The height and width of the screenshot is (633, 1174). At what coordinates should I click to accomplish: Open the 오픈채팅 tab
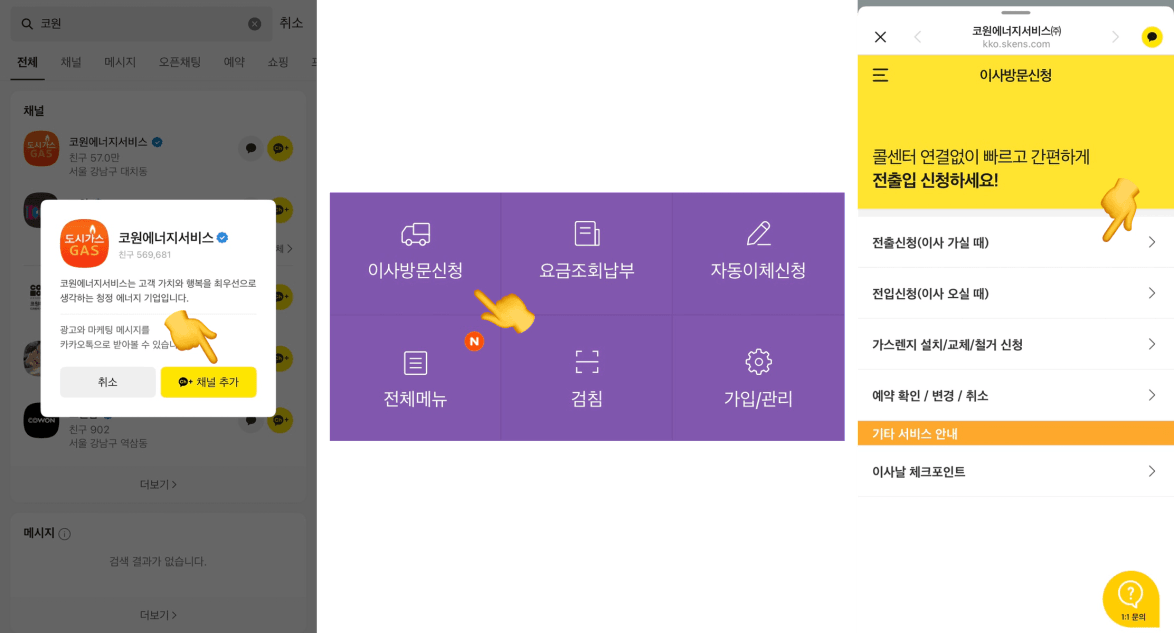pos(180,62)
